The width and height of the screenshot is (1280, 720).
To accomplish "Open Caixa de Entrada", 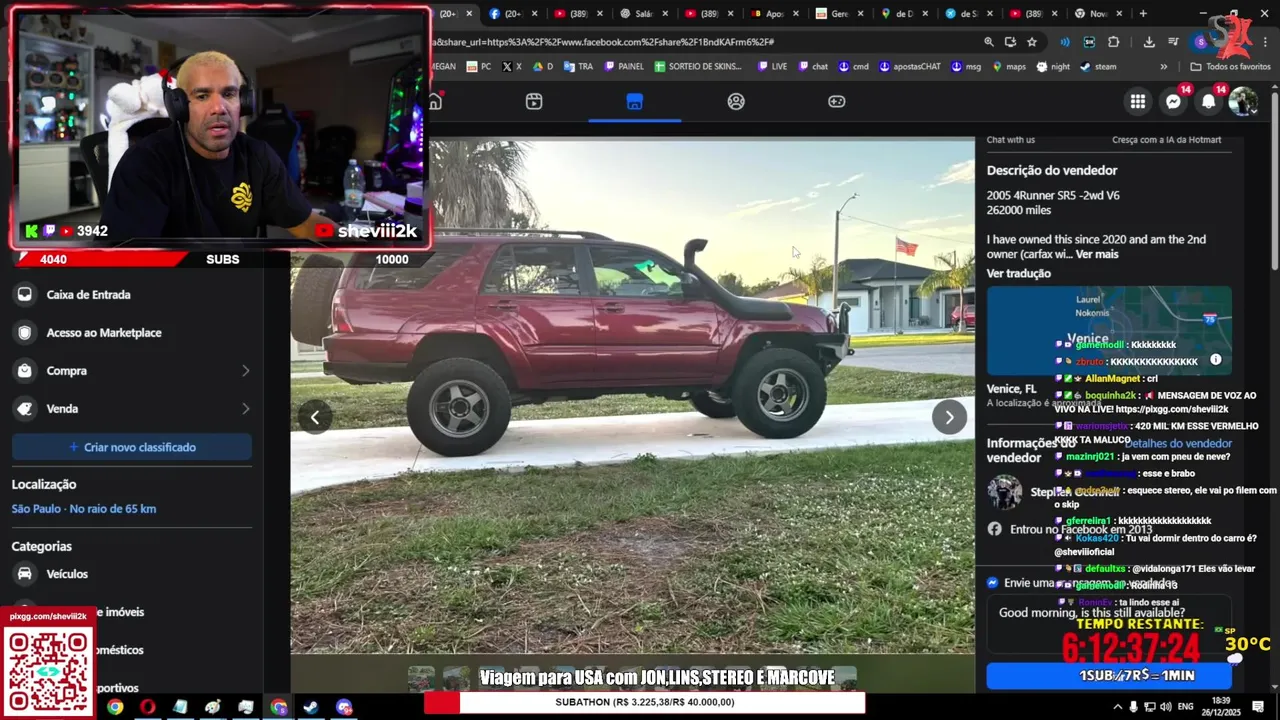I will click(132, 295).
